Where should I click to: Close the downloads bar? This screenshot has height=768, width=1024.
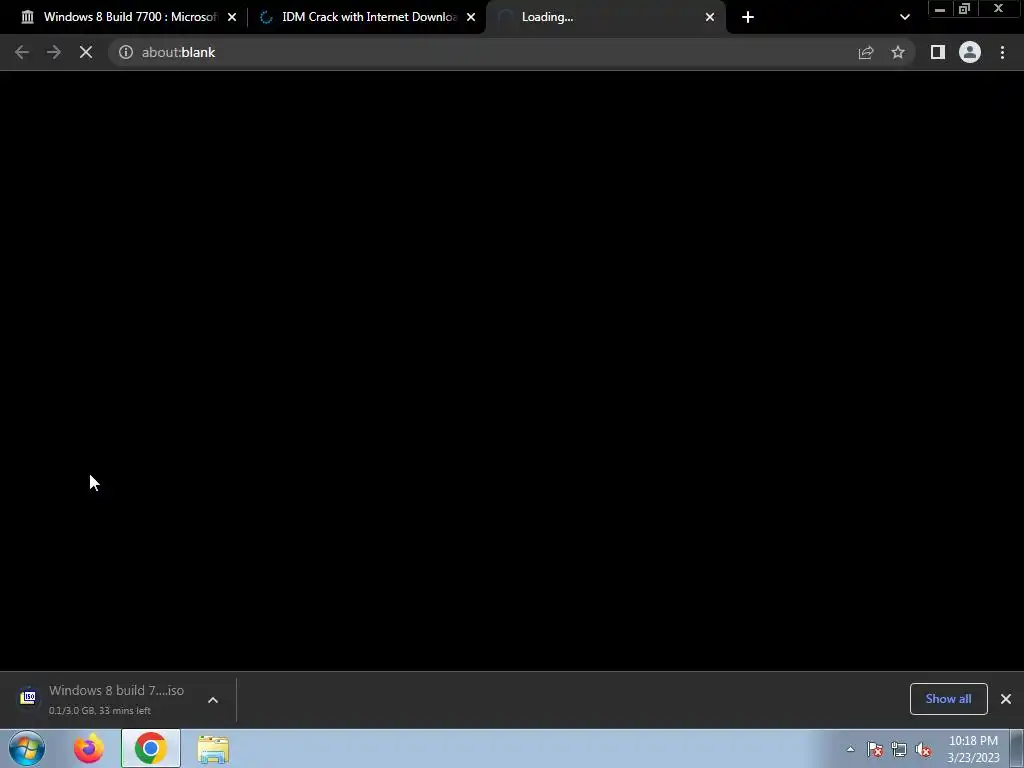point(1006,699)
